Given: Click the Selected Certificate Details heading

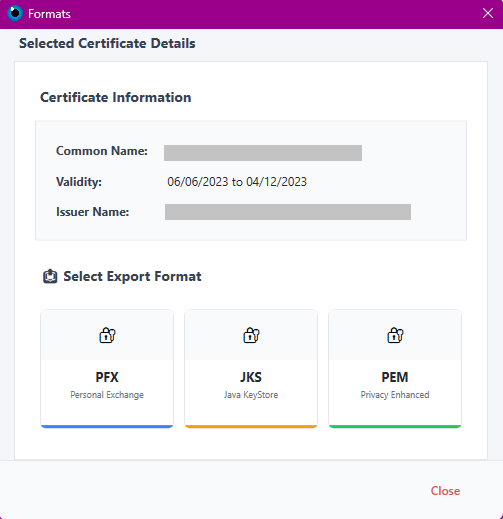Looking at the screenshot, I should pos(107,43).
